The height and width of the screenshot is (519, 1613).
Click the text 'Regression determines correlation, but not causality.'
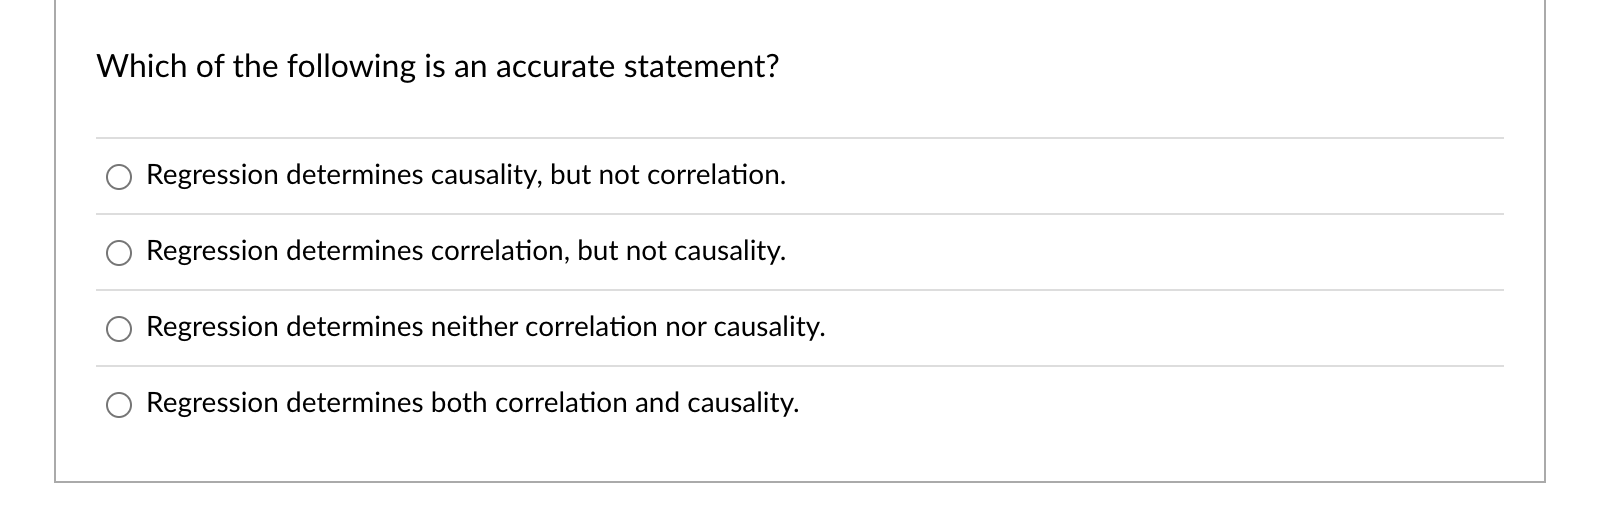pyautogui.click(x=466, y=251)
